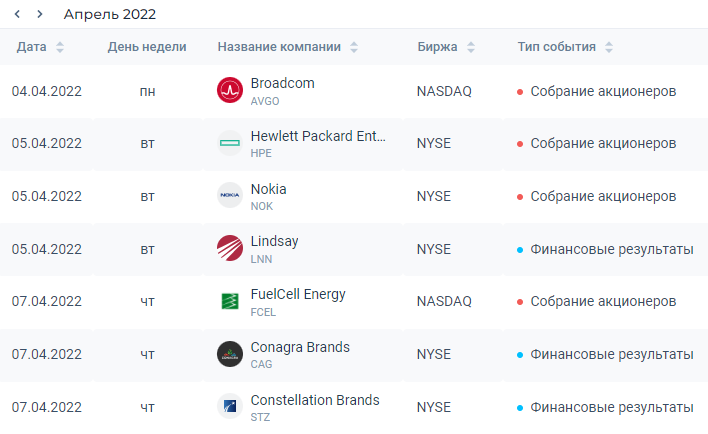The height and width of the screenshot is (434, 708).
Task: Click the Nokia company logo
Action: click(x=230, y=195)
